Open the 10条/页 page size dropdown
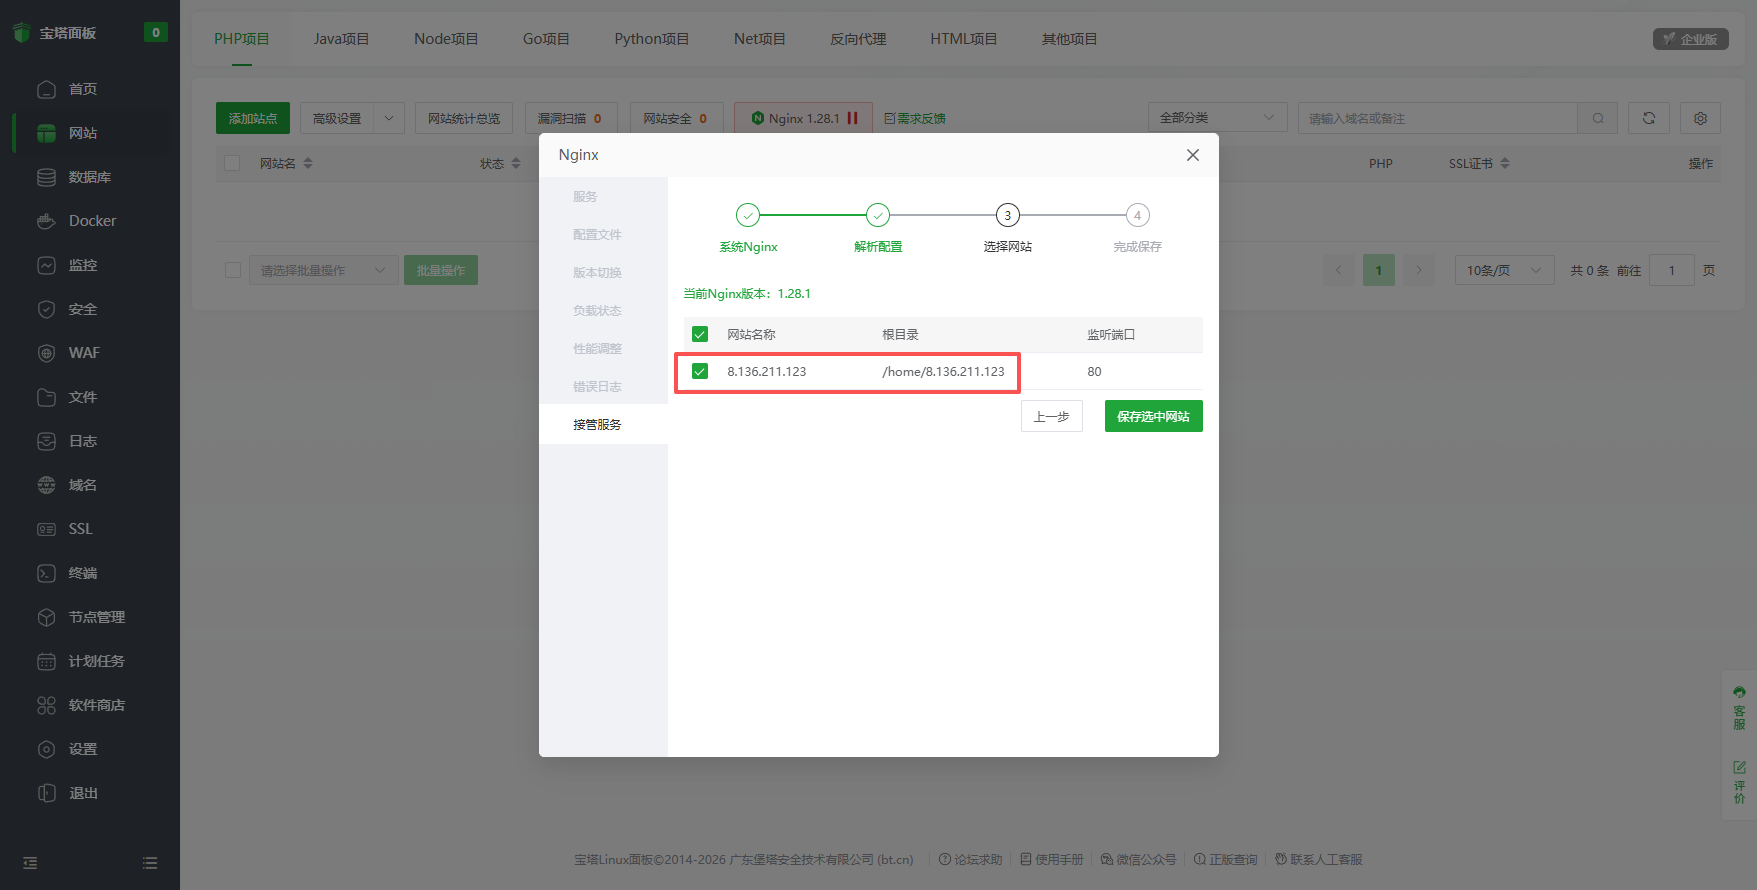 tap(1504, 270)
